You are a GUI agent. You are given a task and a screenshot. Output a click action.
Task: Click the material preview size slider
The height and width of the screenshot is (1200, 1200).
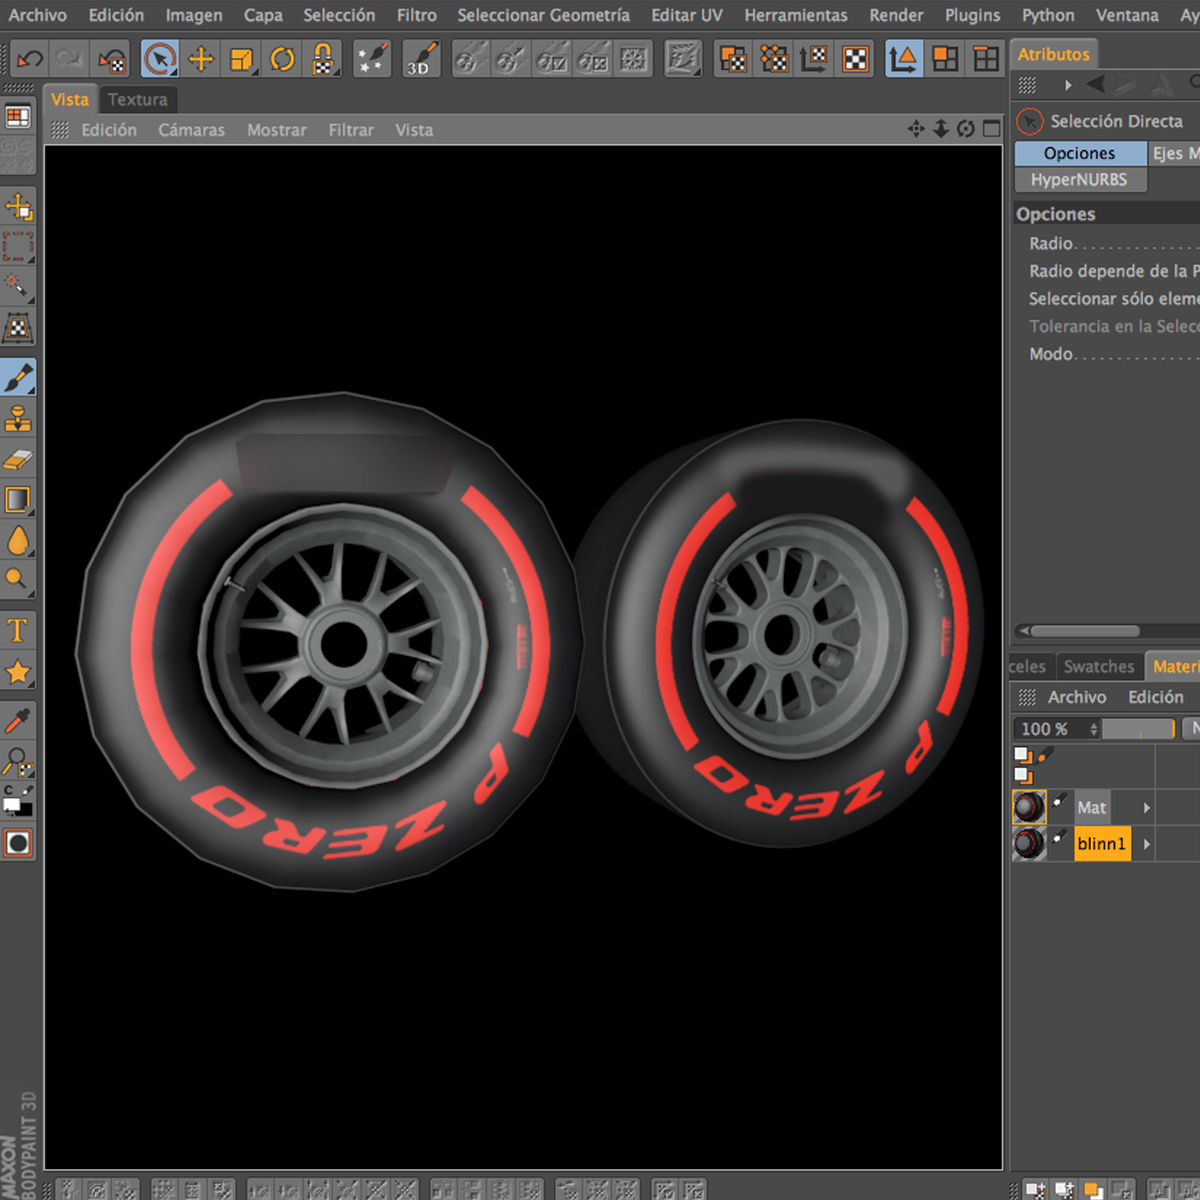pos(1138,729)
